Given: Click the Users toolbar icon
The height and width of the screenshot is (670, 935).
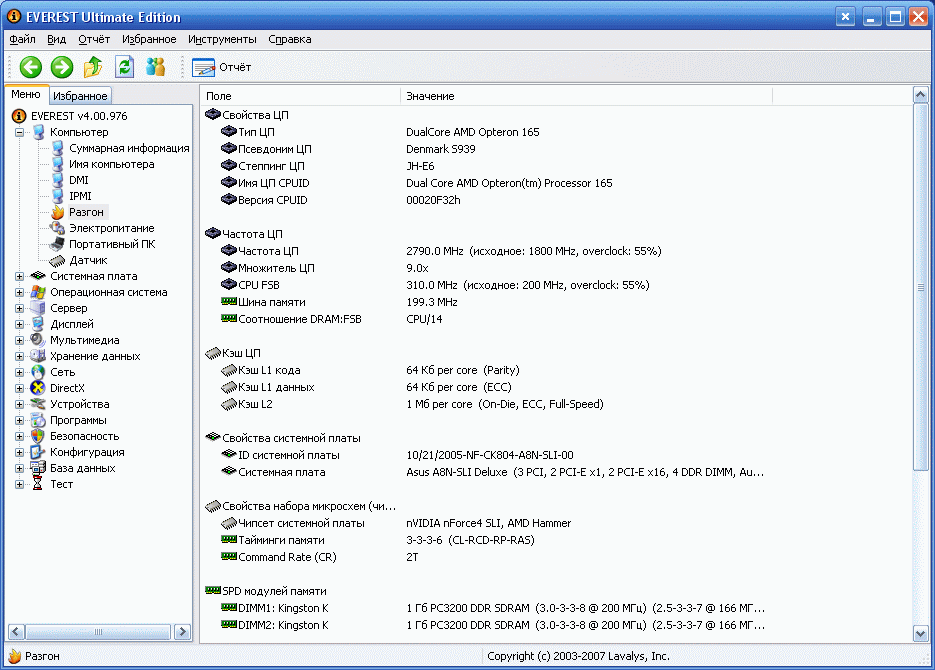Looking at the screenshot, I should point(155,67).
